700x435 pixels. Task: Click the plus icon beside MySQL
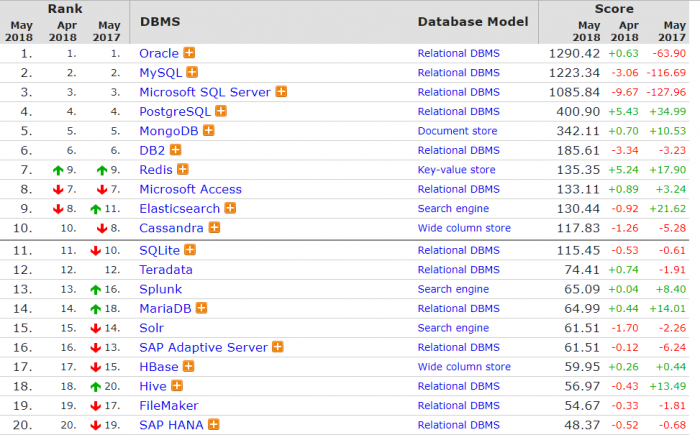click(x=192, y=72)
